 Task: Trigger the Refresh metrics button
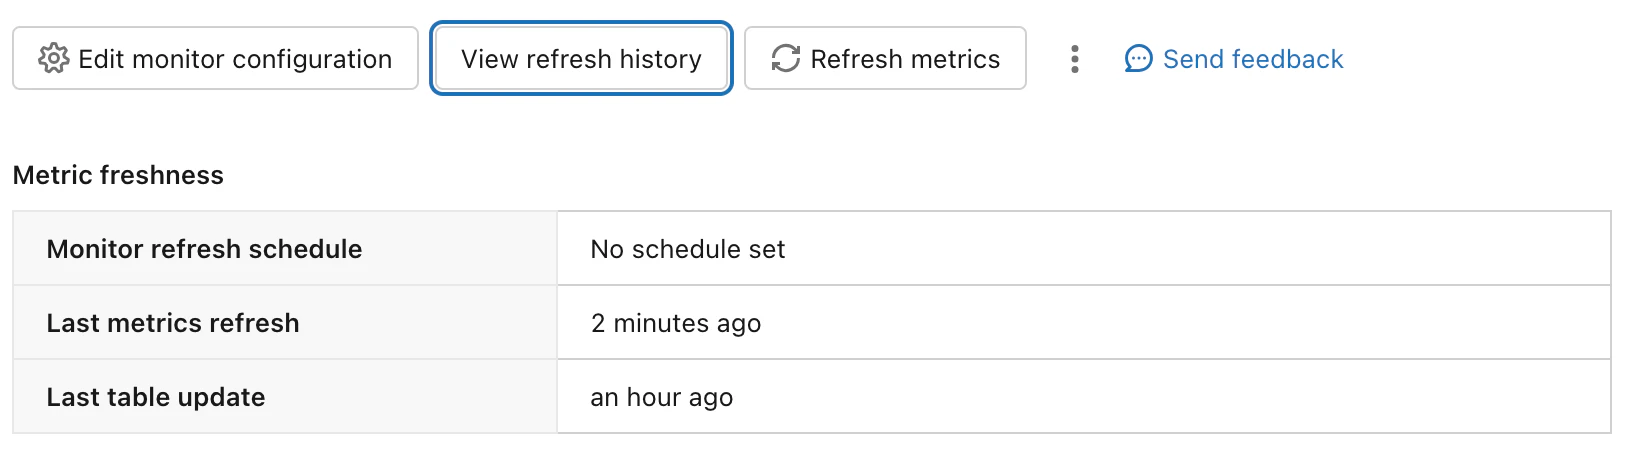tap(885, 59)
